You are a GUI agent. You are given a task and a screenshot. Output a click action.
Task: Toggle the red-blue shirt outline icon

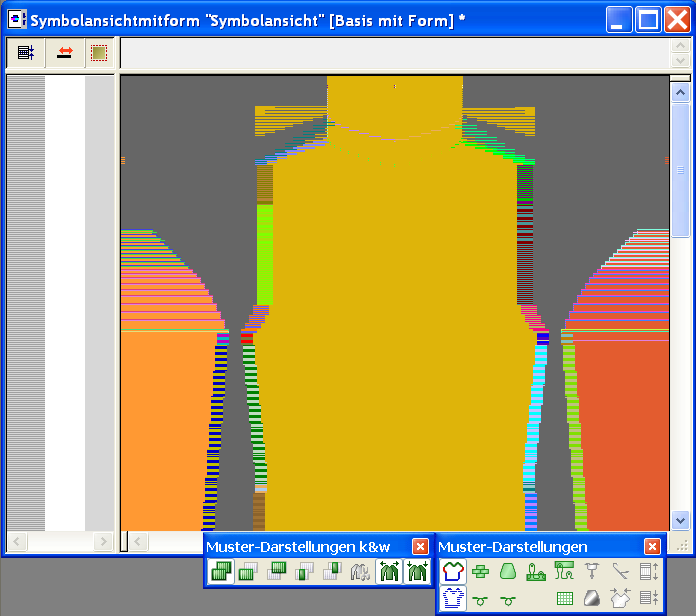(x=453, y=571)
